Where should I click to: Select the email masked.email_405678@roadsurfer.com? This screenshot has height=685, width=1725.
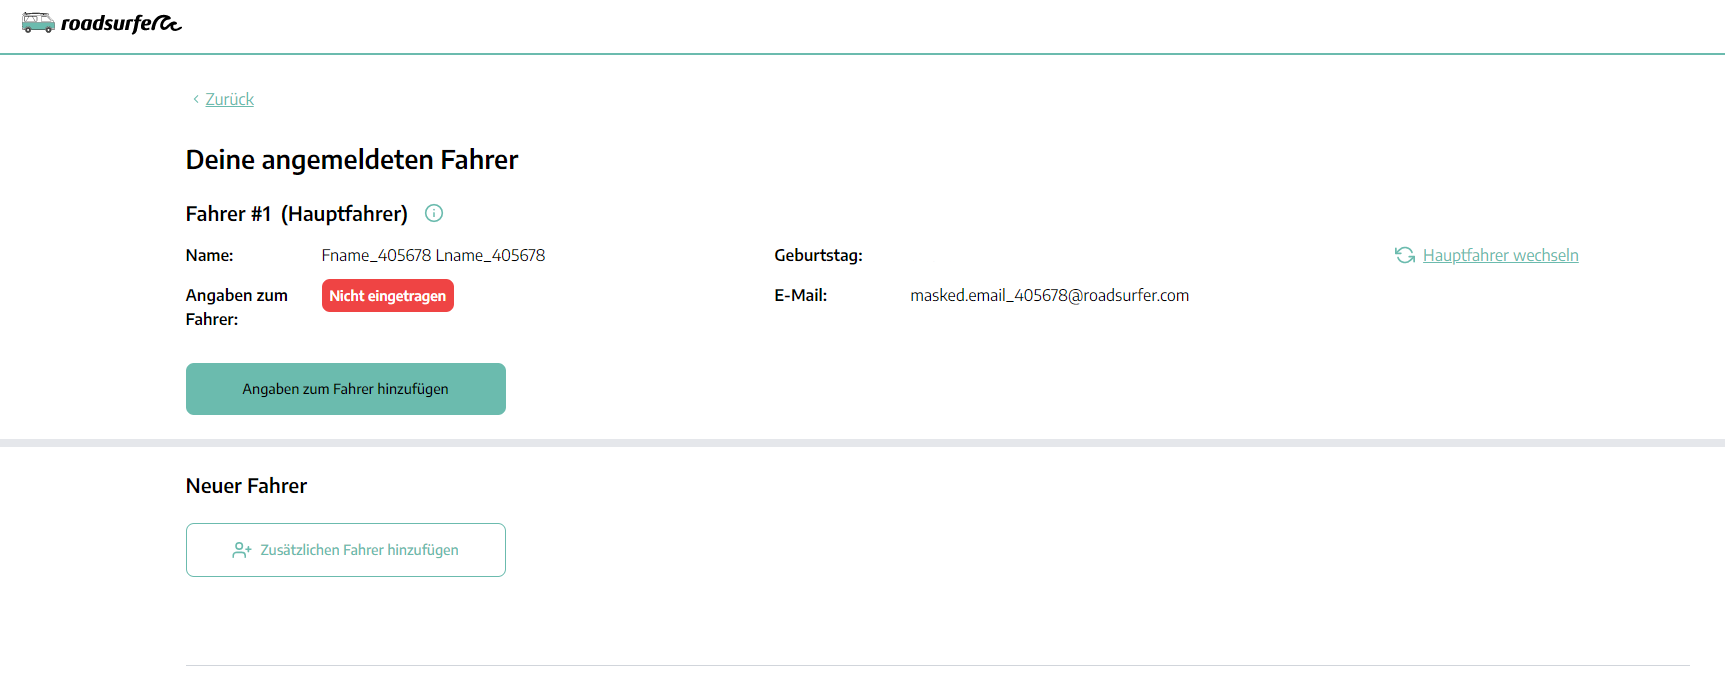[x=1049, y=295]
